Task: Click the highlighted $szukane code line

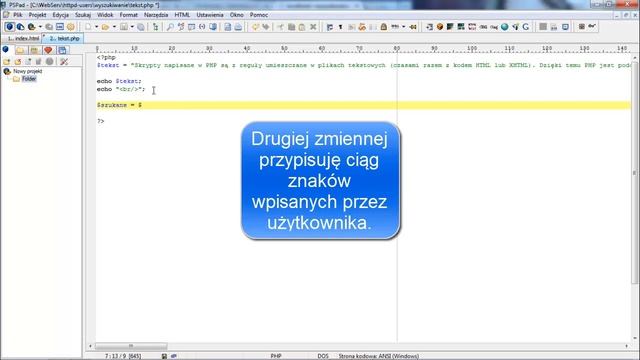Action: [363, 105]
